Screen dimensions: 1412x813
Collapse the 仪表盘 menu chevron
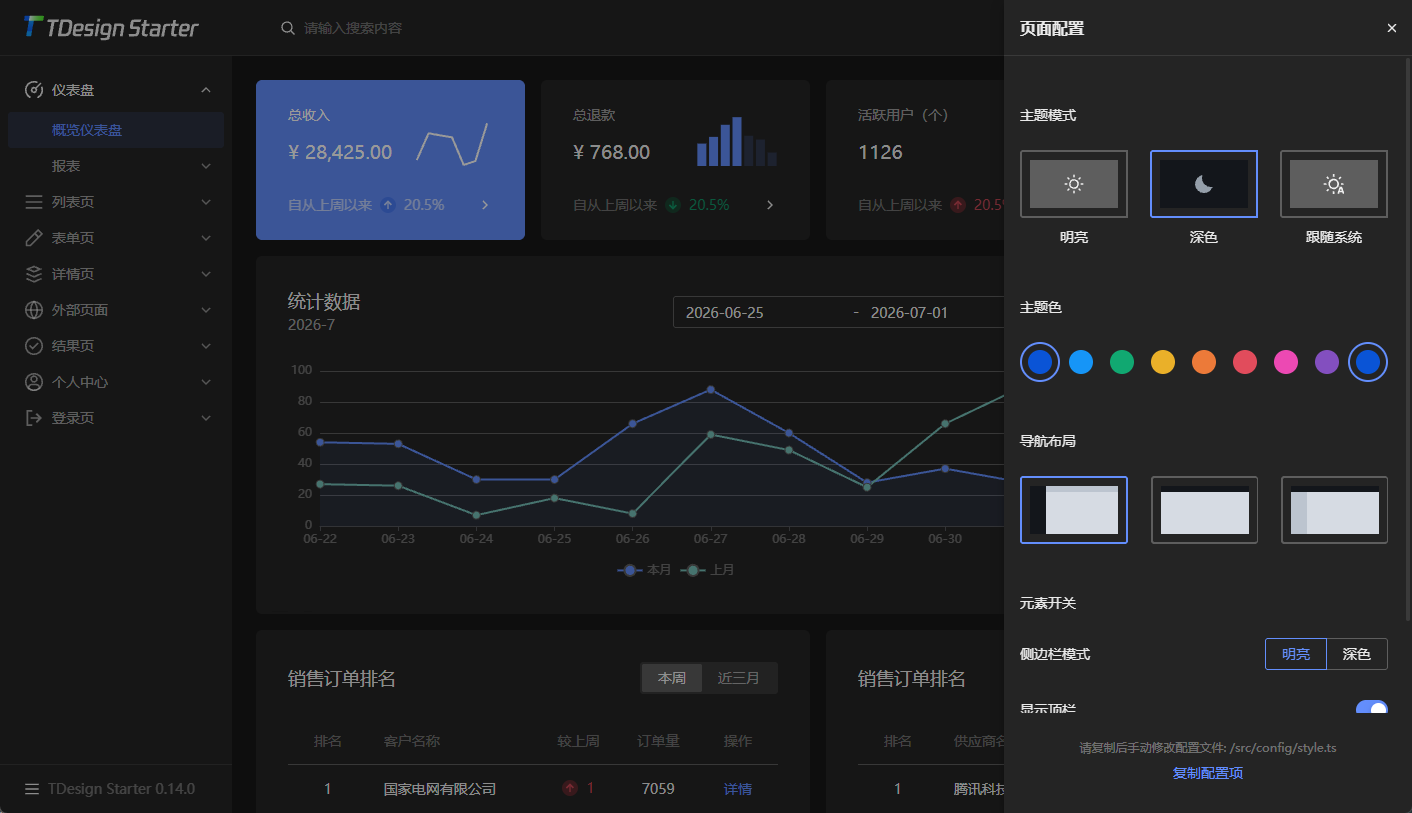tap(206, 90)
